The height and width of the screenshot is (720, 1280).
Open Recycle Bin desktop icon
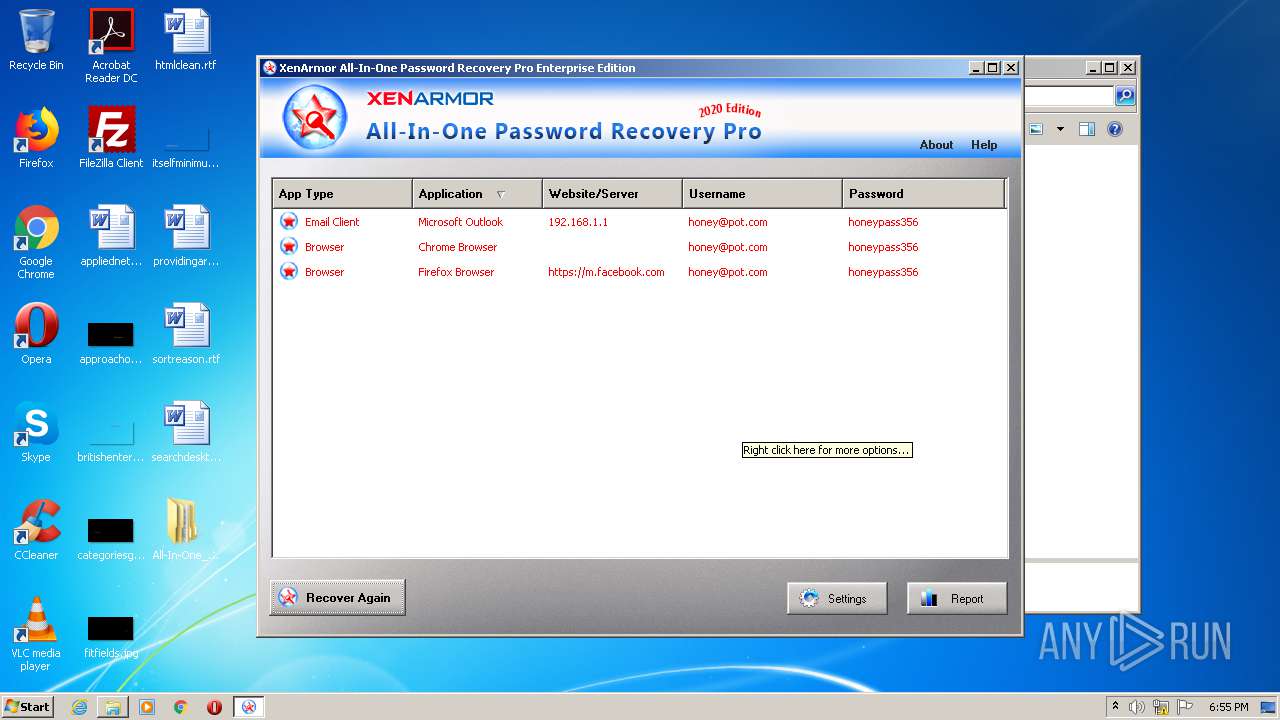click(x=36, y=40)
